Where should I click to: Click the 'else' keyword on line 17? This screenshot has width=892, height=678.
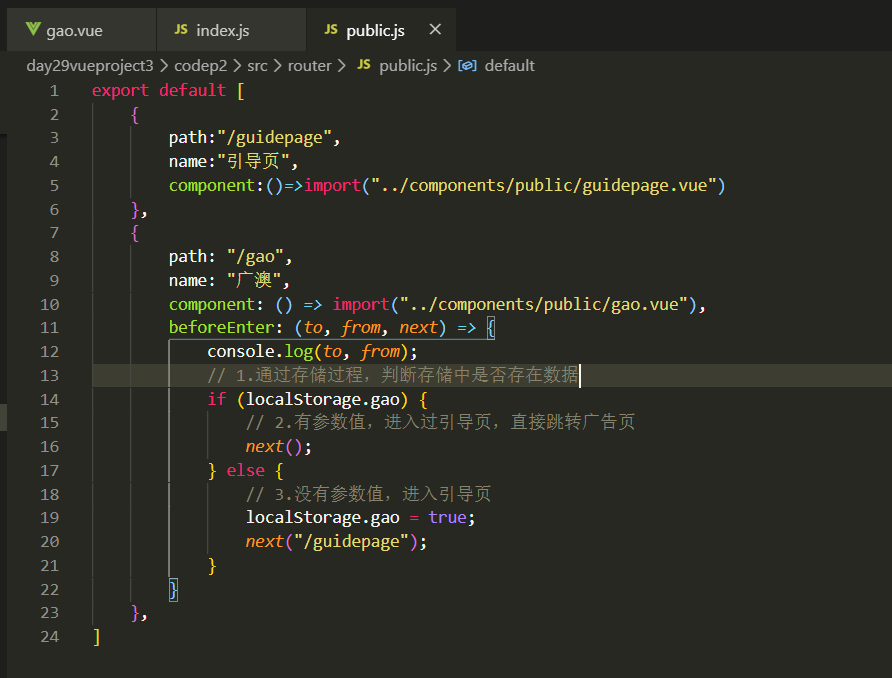click(246, 470)
